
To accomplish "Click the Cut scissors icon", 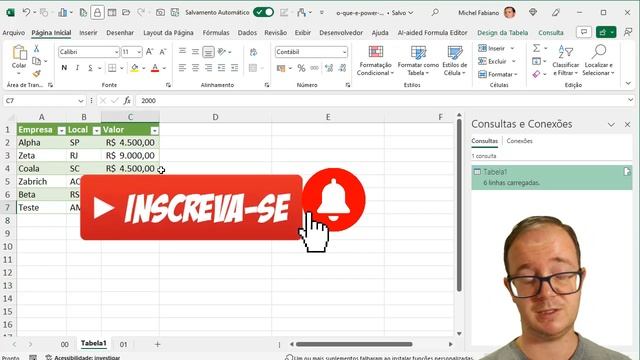I will (x=36, y=48).
